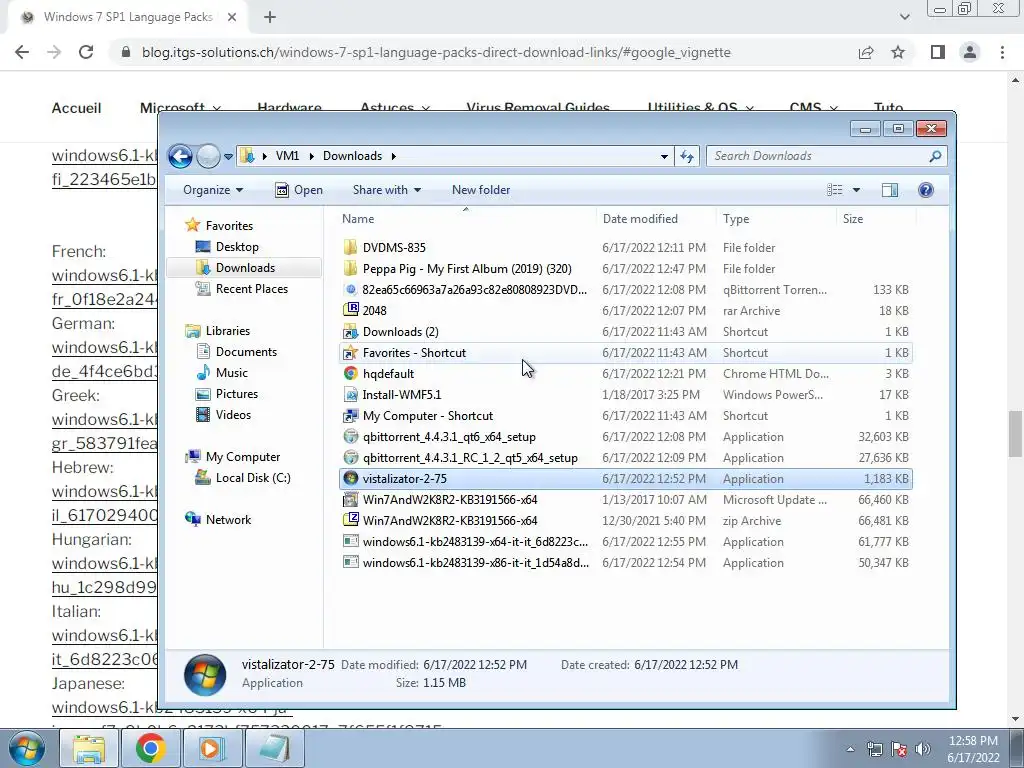Select the Downloads (2) shortcut icon

(351, 332)
